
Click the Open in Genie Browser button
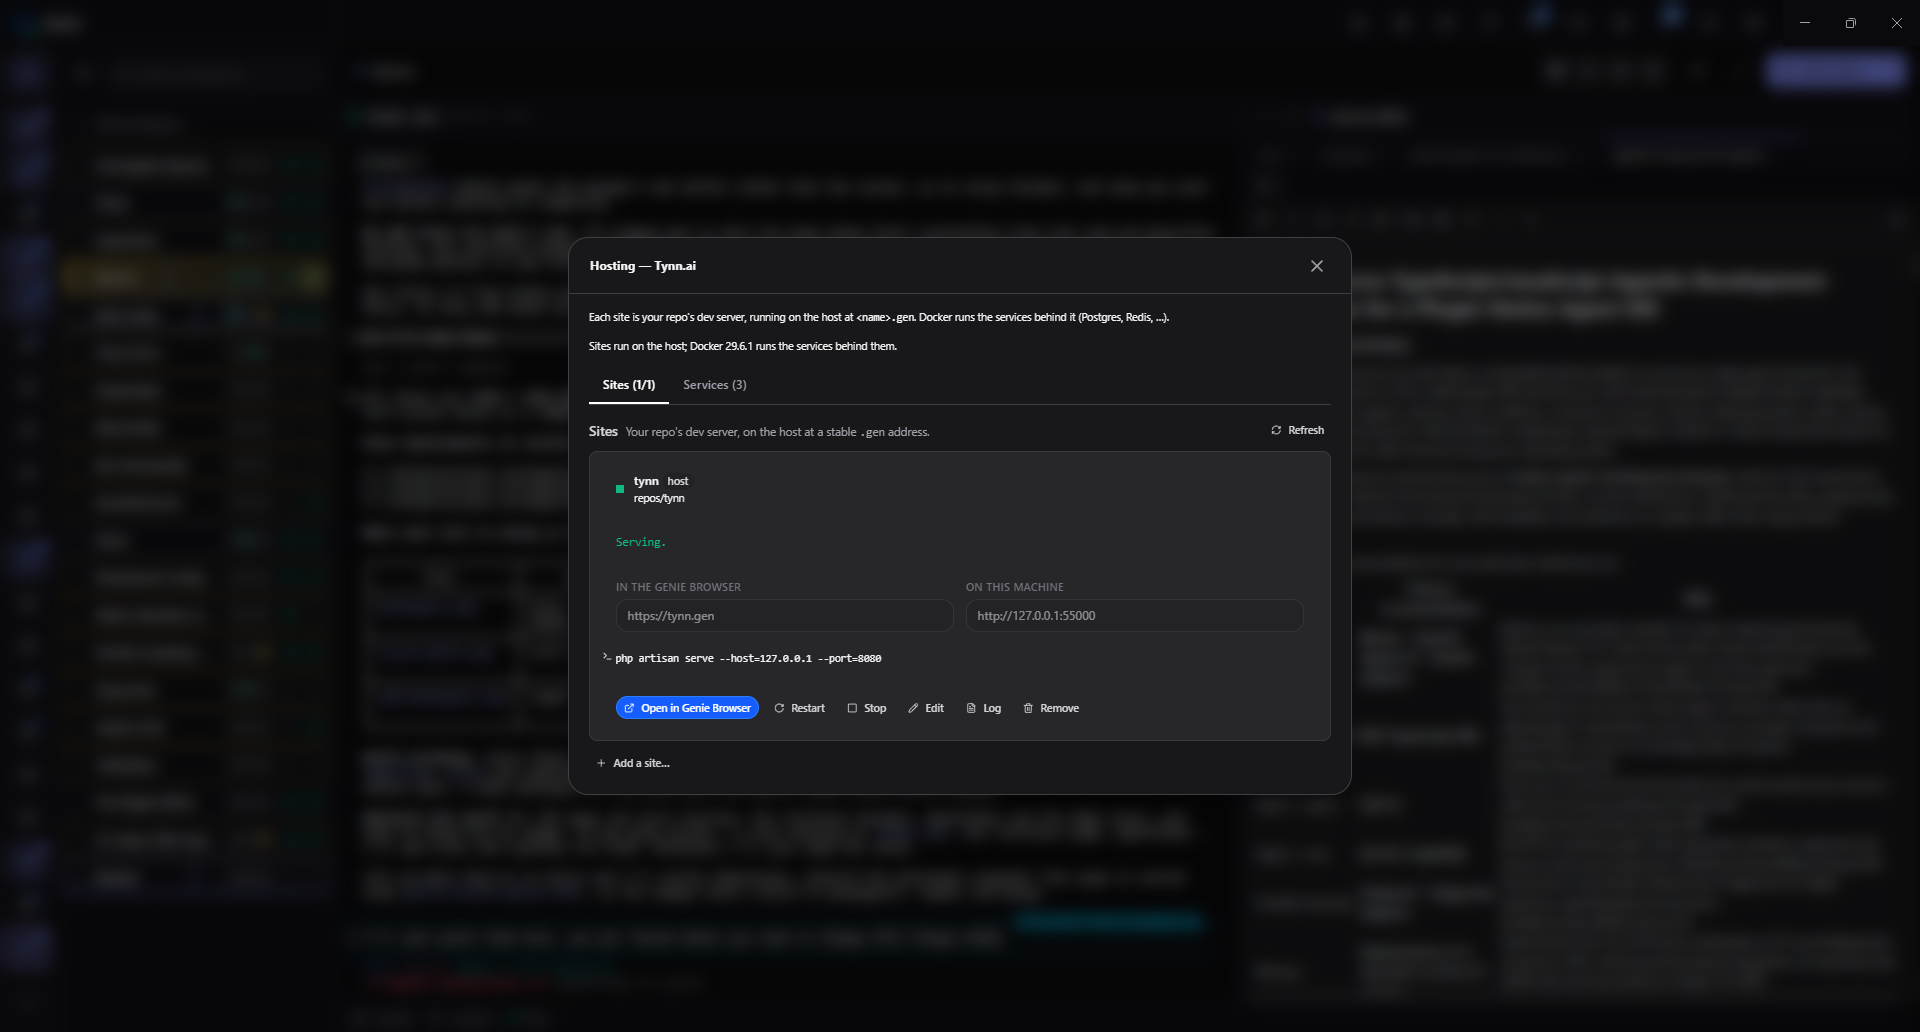(687, 708)
